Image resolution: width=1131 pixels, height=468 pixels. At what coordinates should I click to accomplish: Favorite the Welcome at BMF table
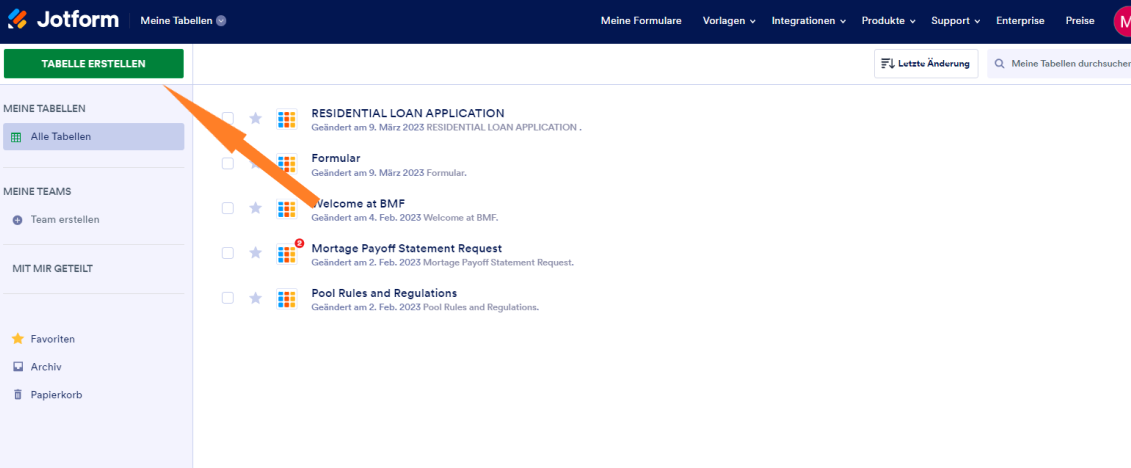(255, 208)
